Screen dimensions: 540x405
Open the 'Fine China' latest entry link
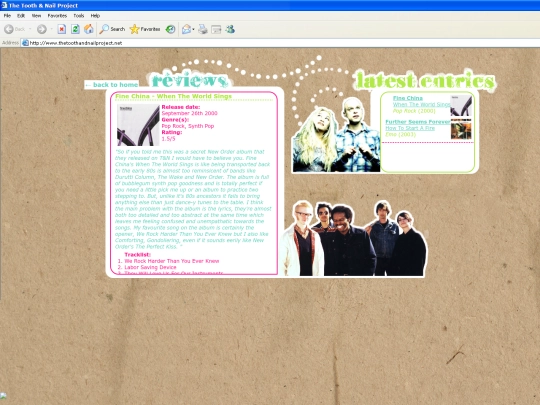pyautogui.click(x=408, y=98)
